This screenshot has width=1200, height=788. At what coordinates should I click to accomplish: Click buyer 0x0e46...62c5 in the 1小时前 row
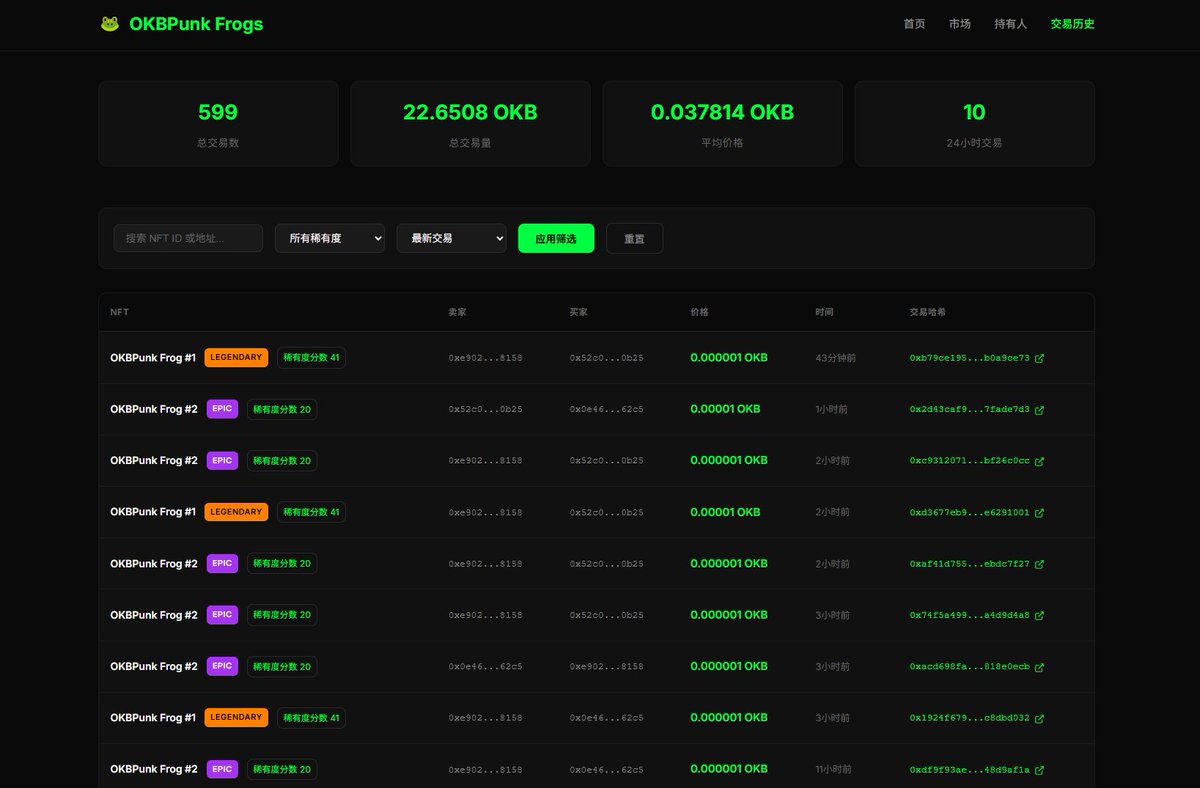click(x=606, y=409)
